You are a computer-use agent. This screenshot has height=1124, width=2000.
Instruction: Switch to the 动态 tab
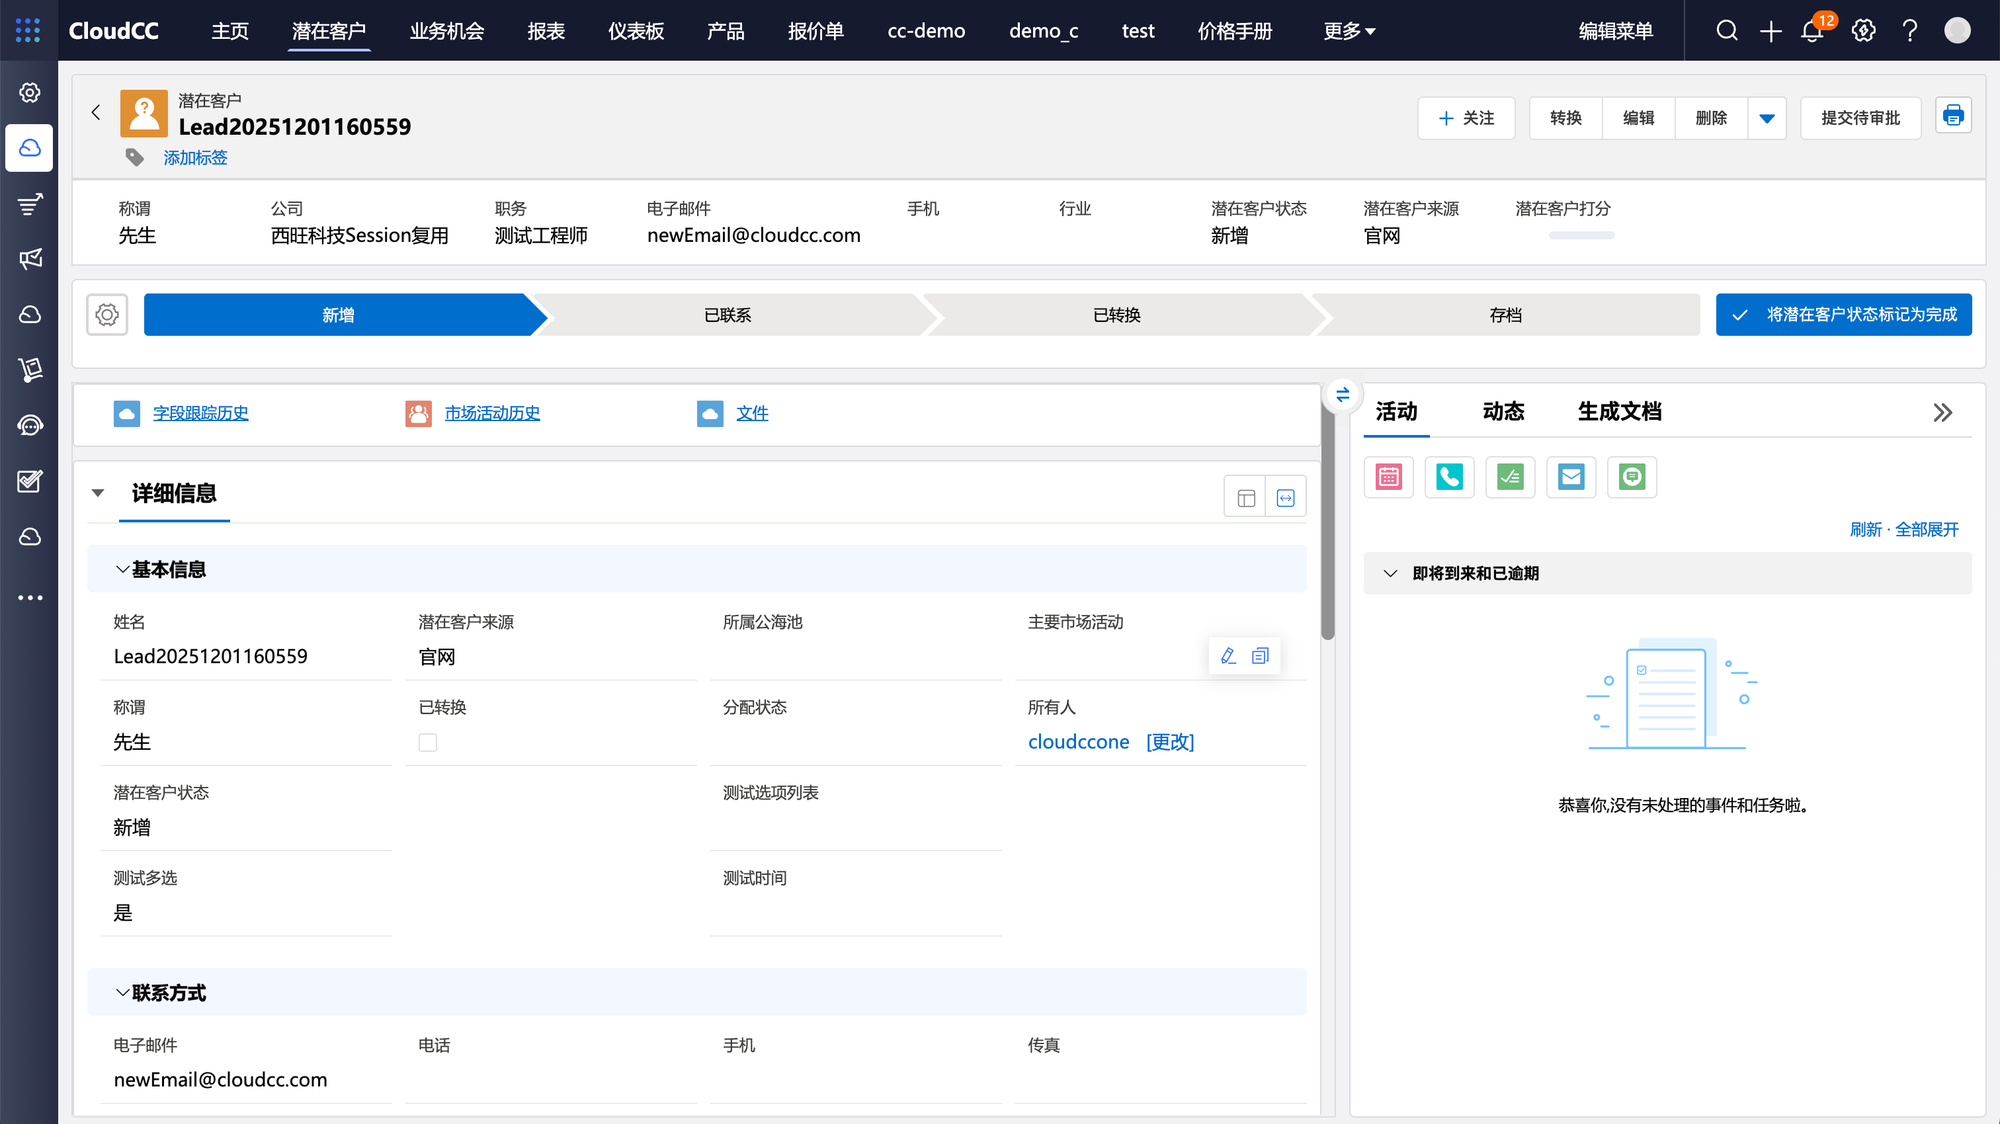coord(1503,411)
